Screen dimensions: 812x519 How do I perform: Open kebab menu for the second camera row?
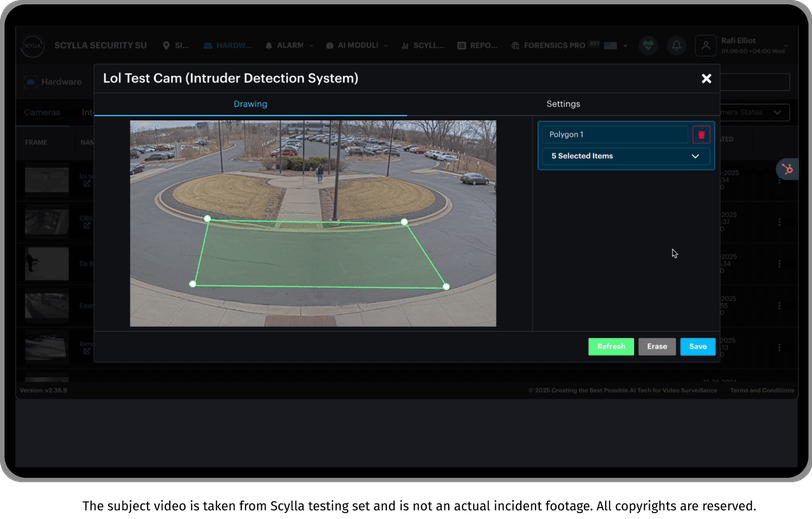tap(779, 222)
